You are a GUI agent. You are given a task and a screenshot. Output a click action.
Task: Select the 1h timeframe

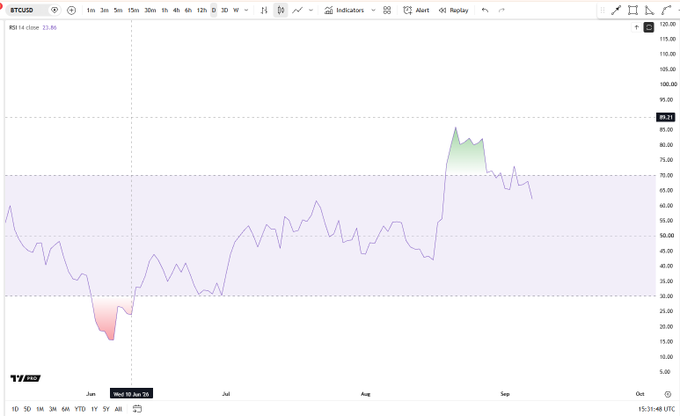[165, 10]
